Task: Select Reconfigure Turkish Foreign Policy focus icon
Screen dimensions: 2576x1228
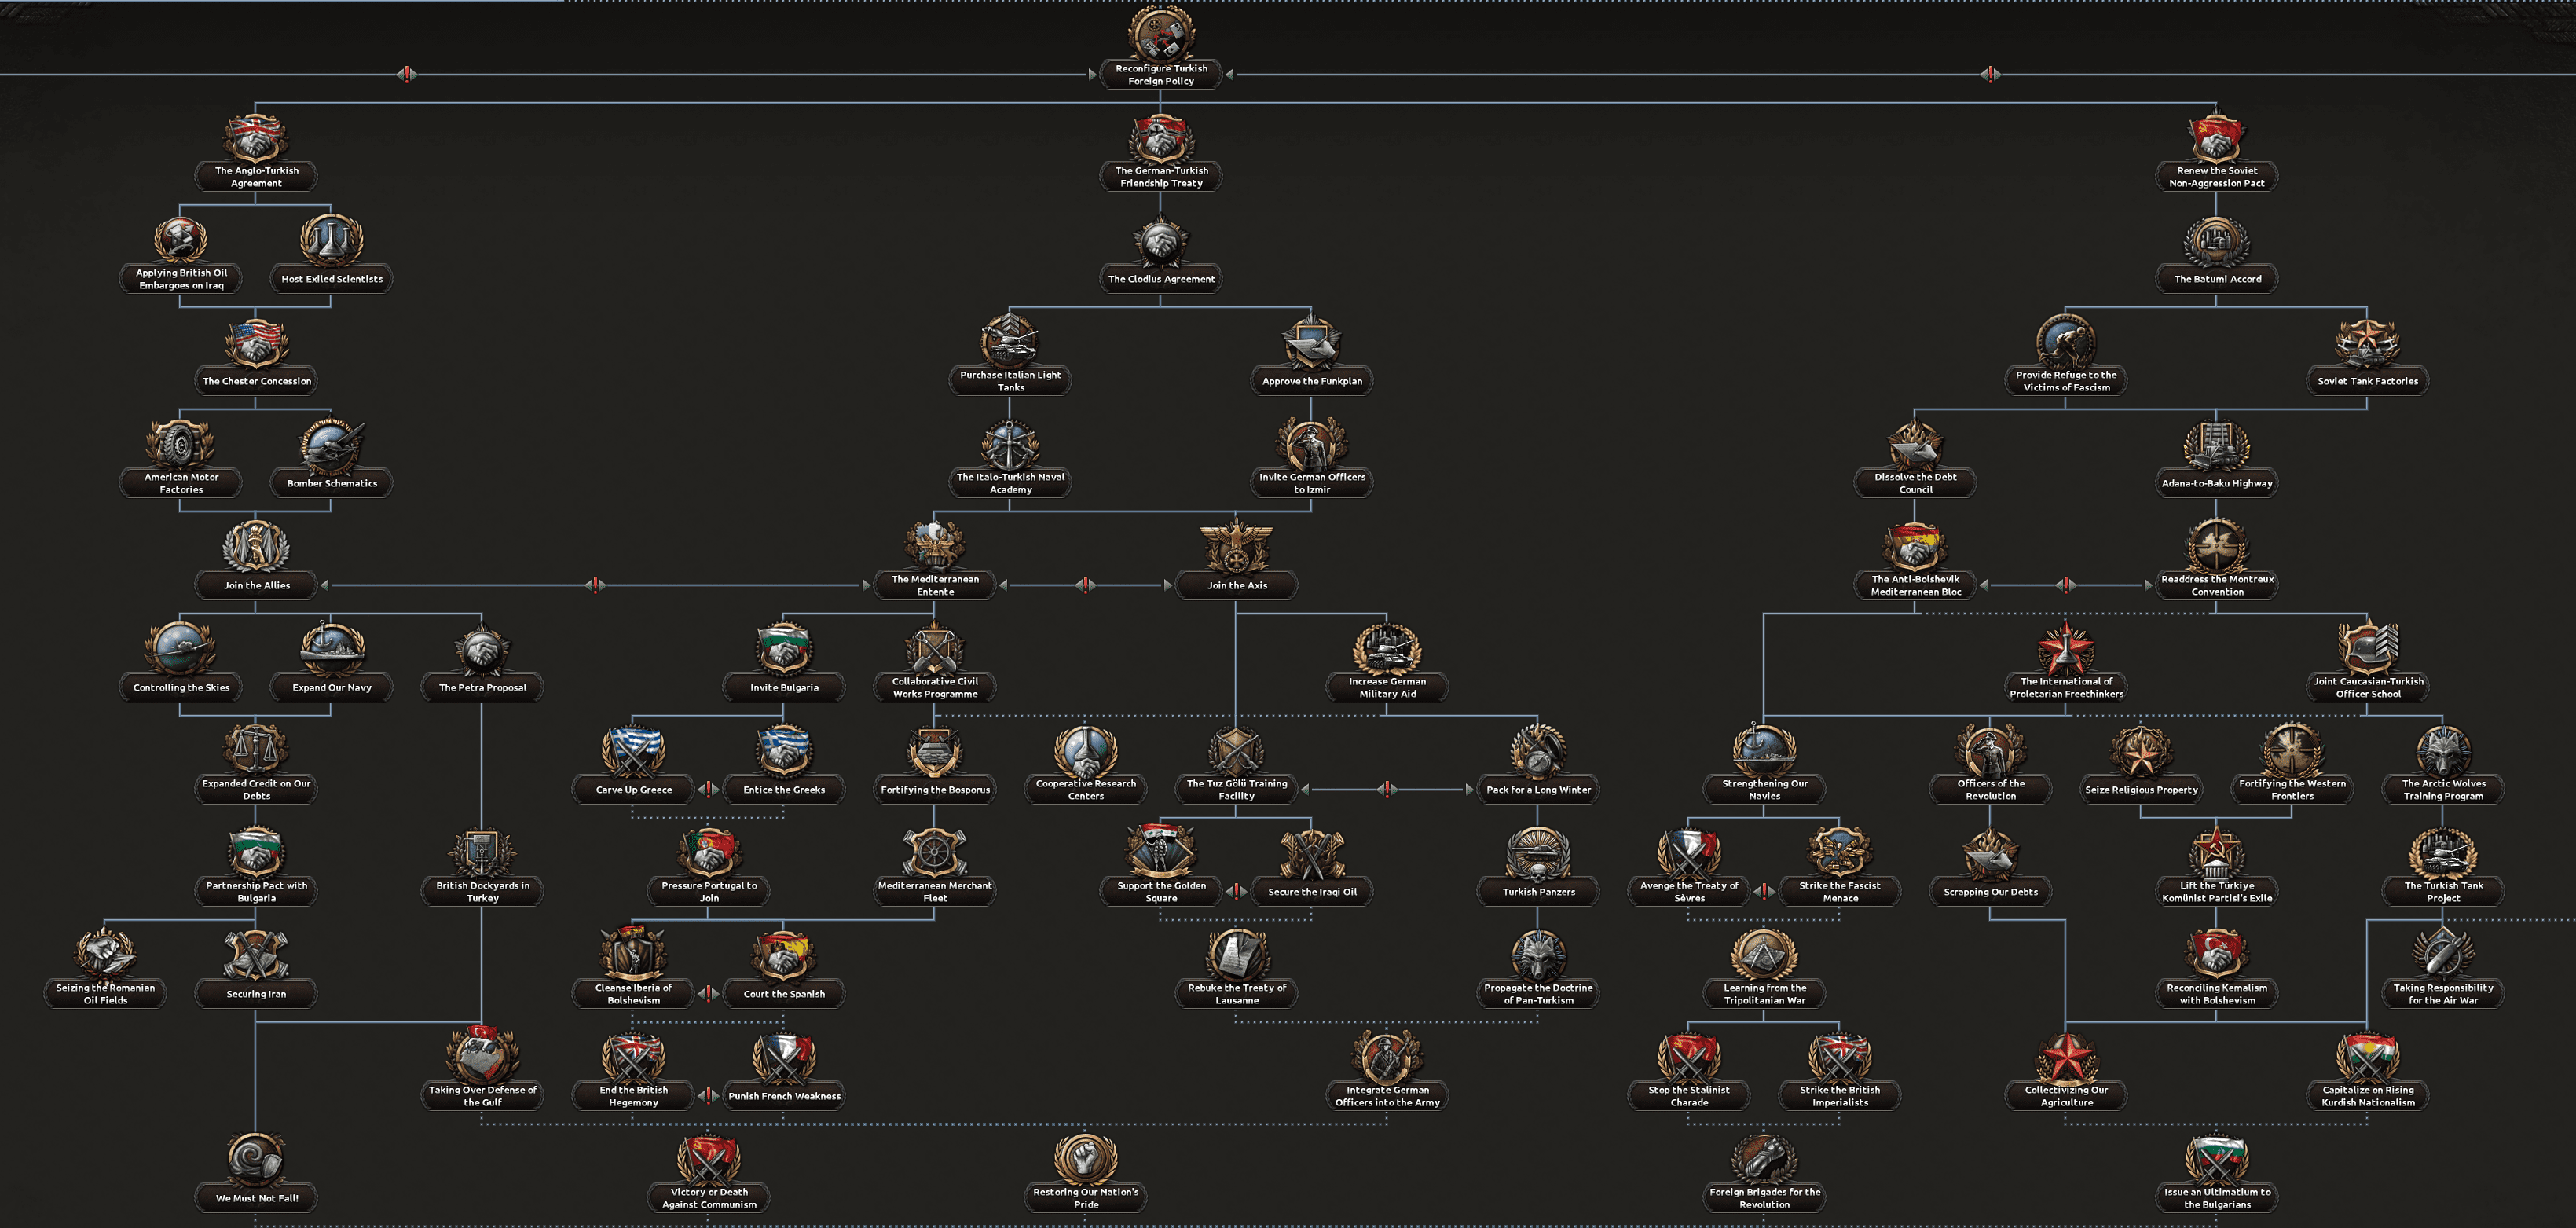Action: (1161, 35)
